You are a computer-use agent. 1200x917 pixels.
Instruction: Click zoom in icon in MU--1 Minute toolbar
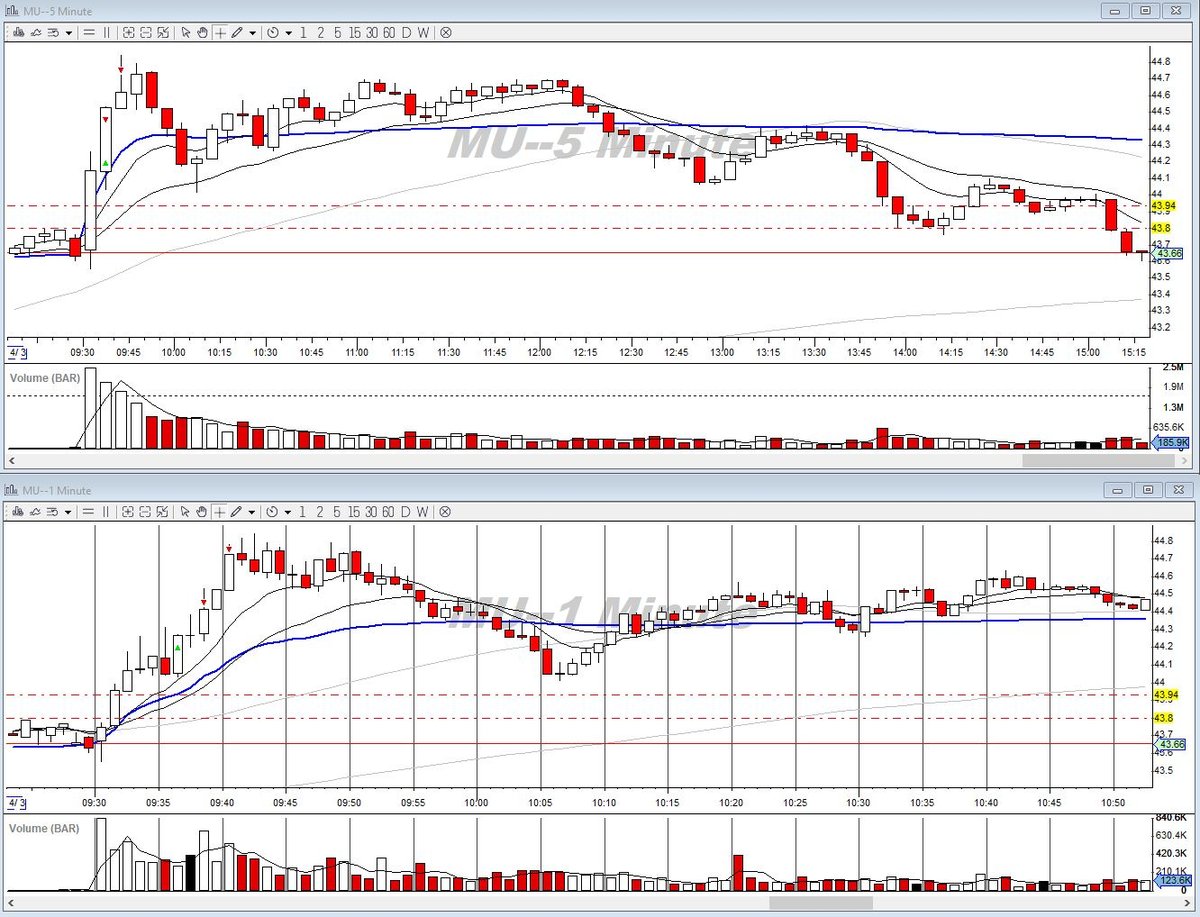(128, 510)
